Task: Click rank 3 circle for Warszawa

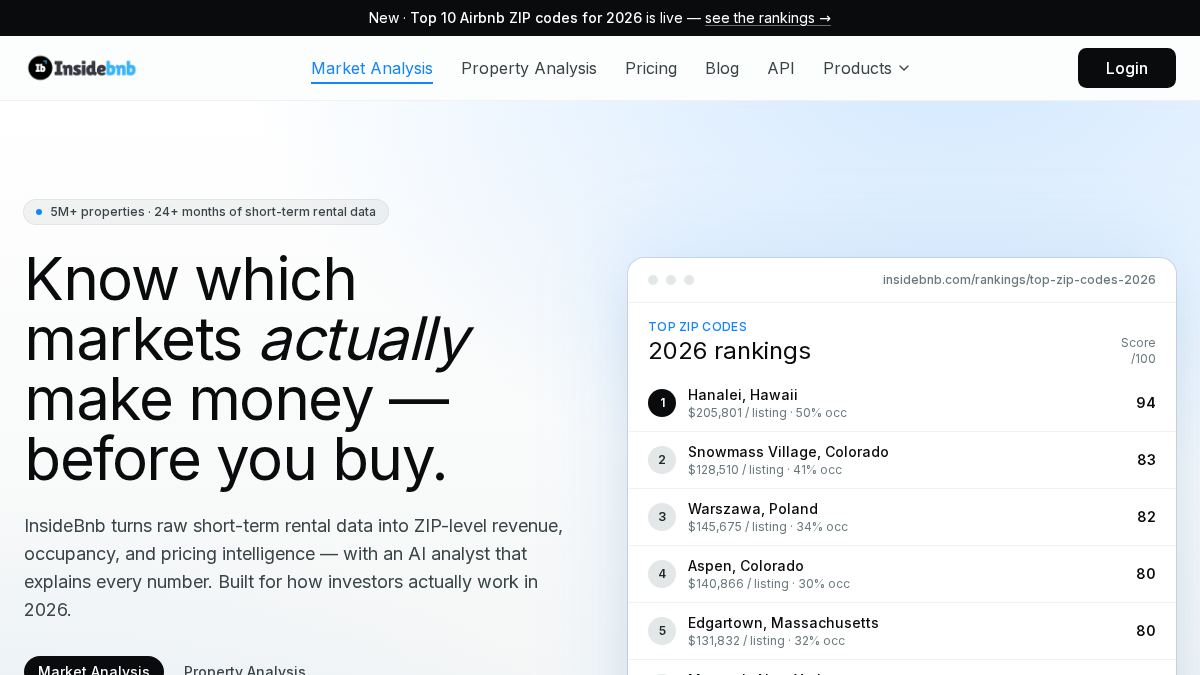Action: 662,517
